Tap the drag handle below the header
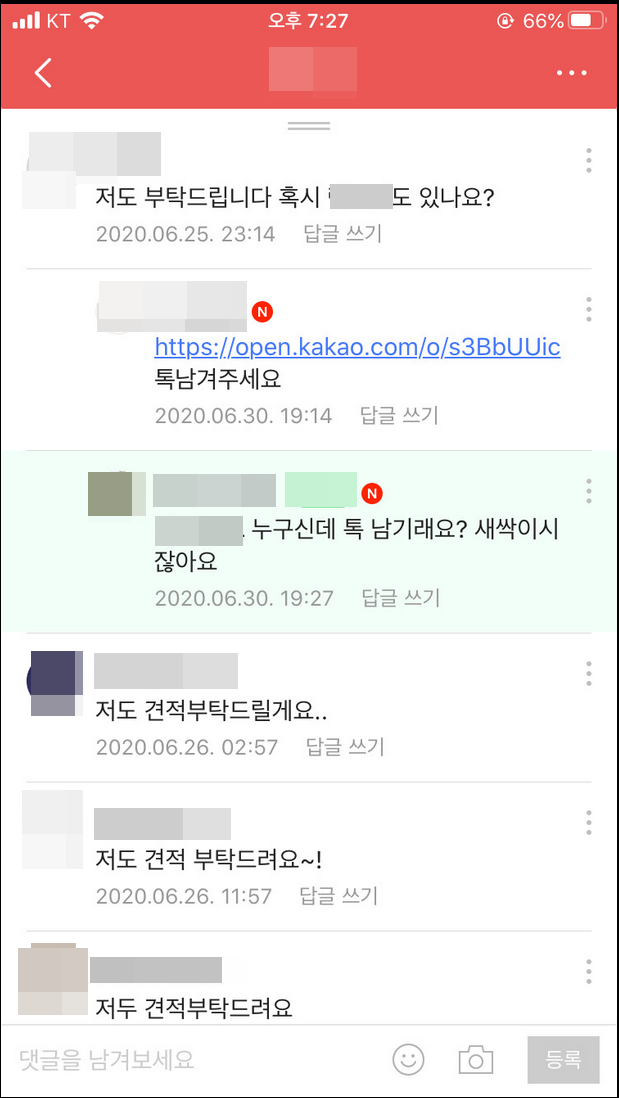Image resolution: width=619 pixels, height=1098 pixels. click(x=309, y=125)
